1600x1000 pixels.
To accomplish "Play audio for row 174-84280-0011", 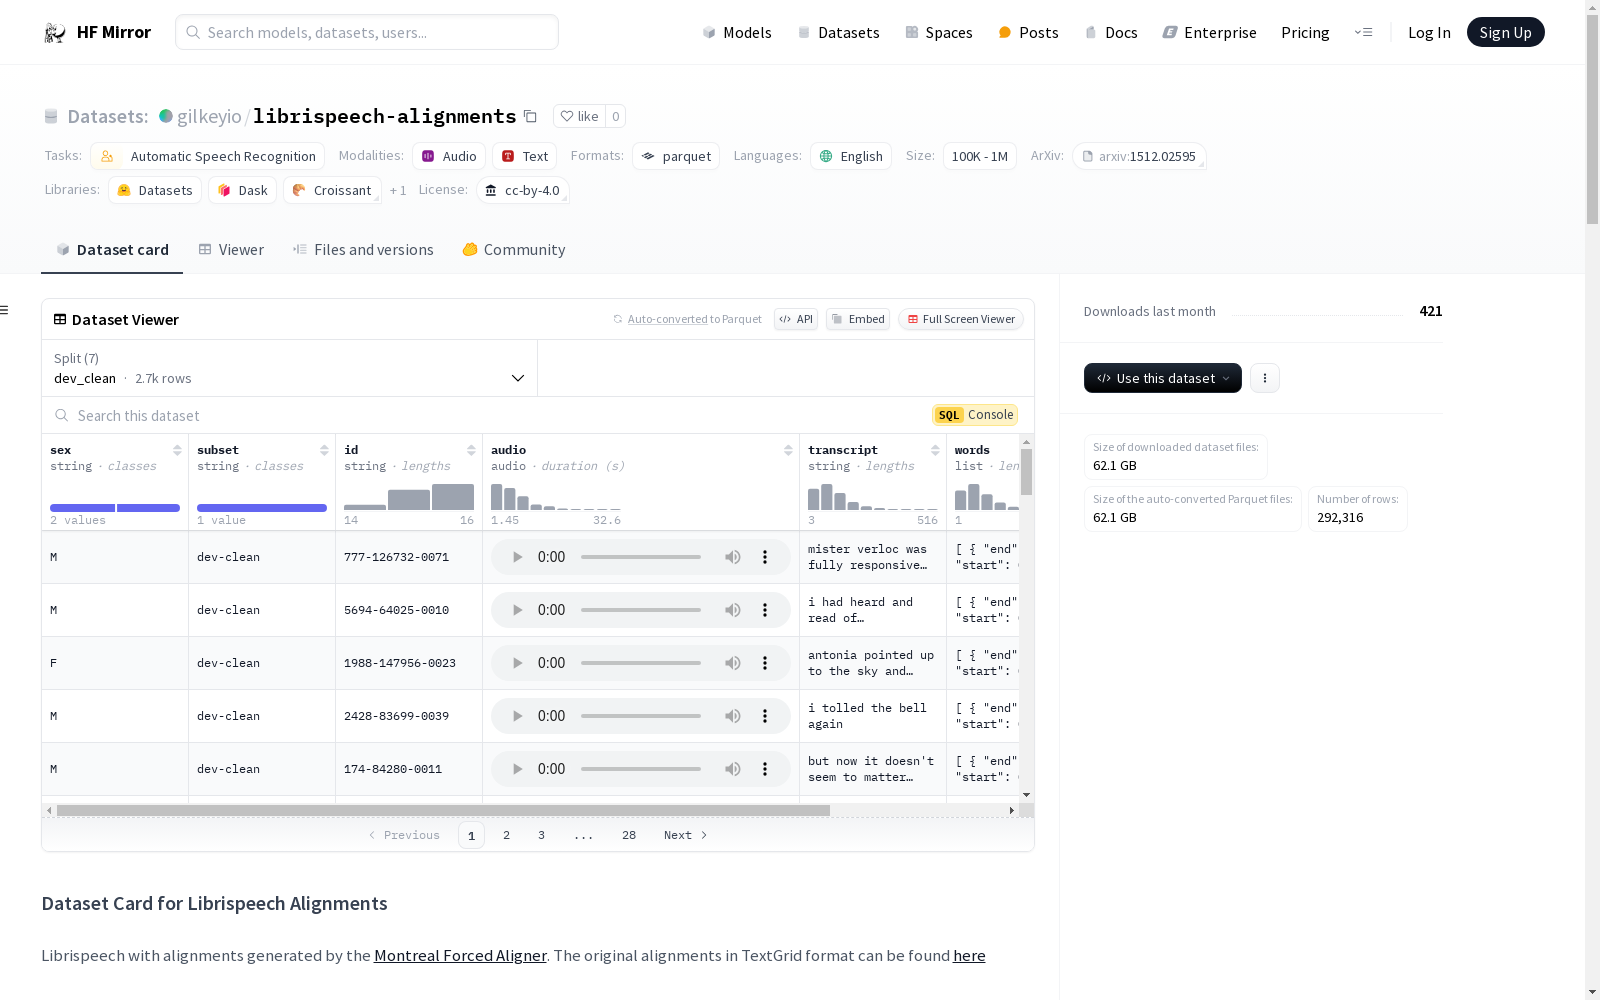I will [517, 769].
